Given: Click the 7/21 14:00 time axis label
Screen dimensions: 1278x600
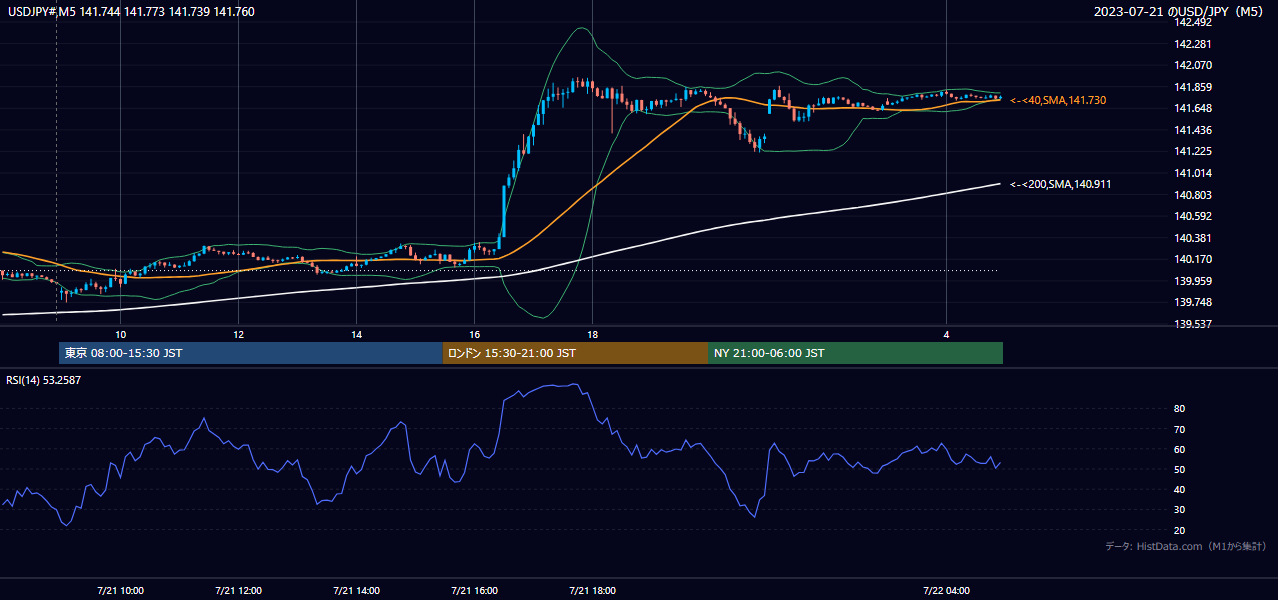Looking at the screenshot, I should pyautogui.click(x=356, y=590).
